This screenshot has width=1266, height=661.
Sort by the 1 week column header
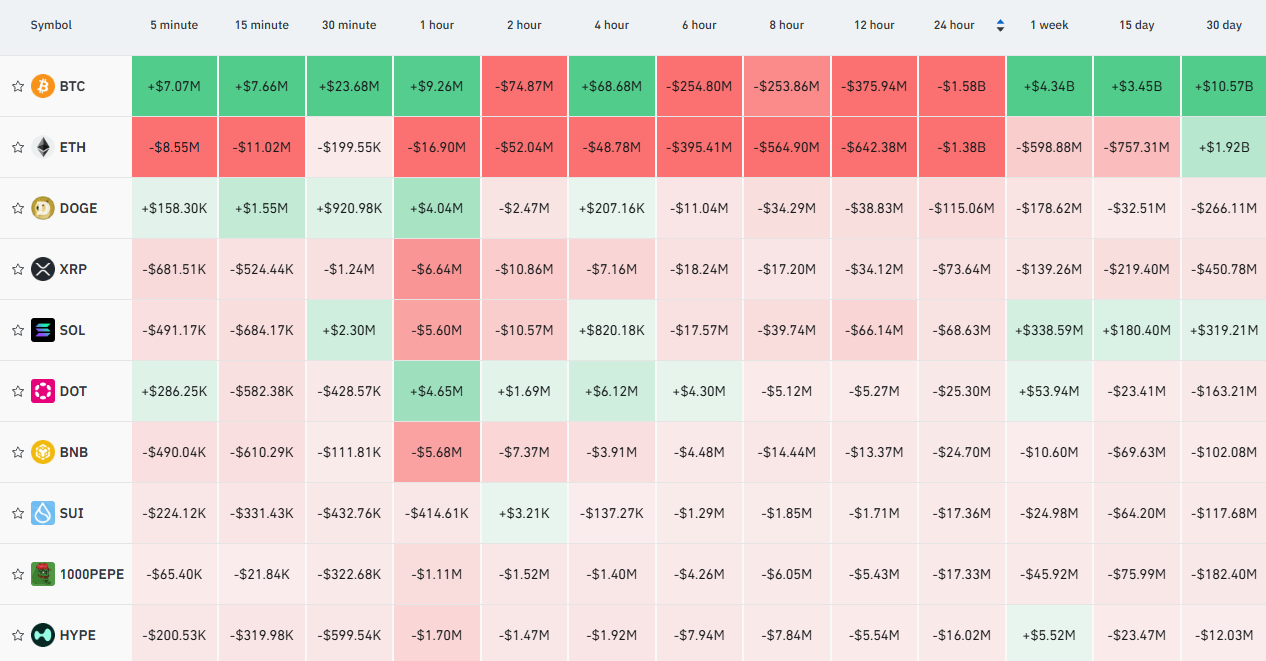(1049, 25)
